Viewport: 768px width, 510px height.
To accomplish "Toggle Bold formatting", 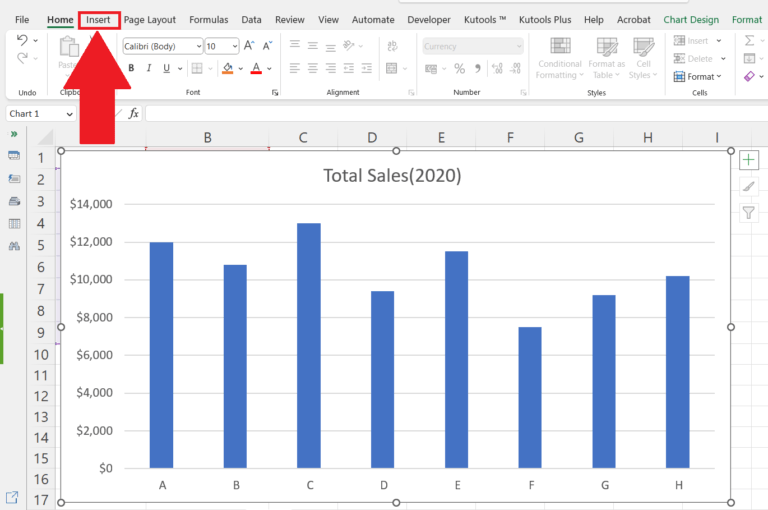I will click(131, 68).
